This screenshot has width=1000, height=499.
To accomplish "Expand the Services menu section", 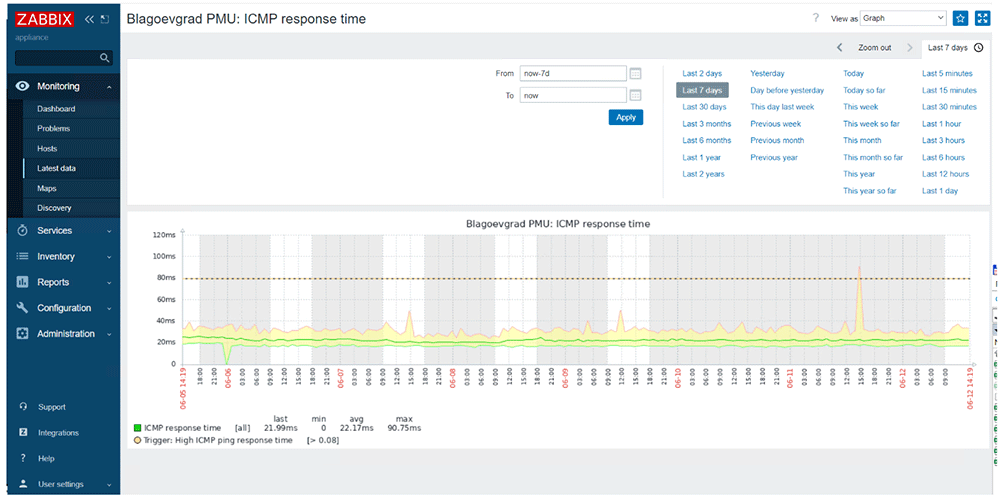I will [x=109, y=231].
